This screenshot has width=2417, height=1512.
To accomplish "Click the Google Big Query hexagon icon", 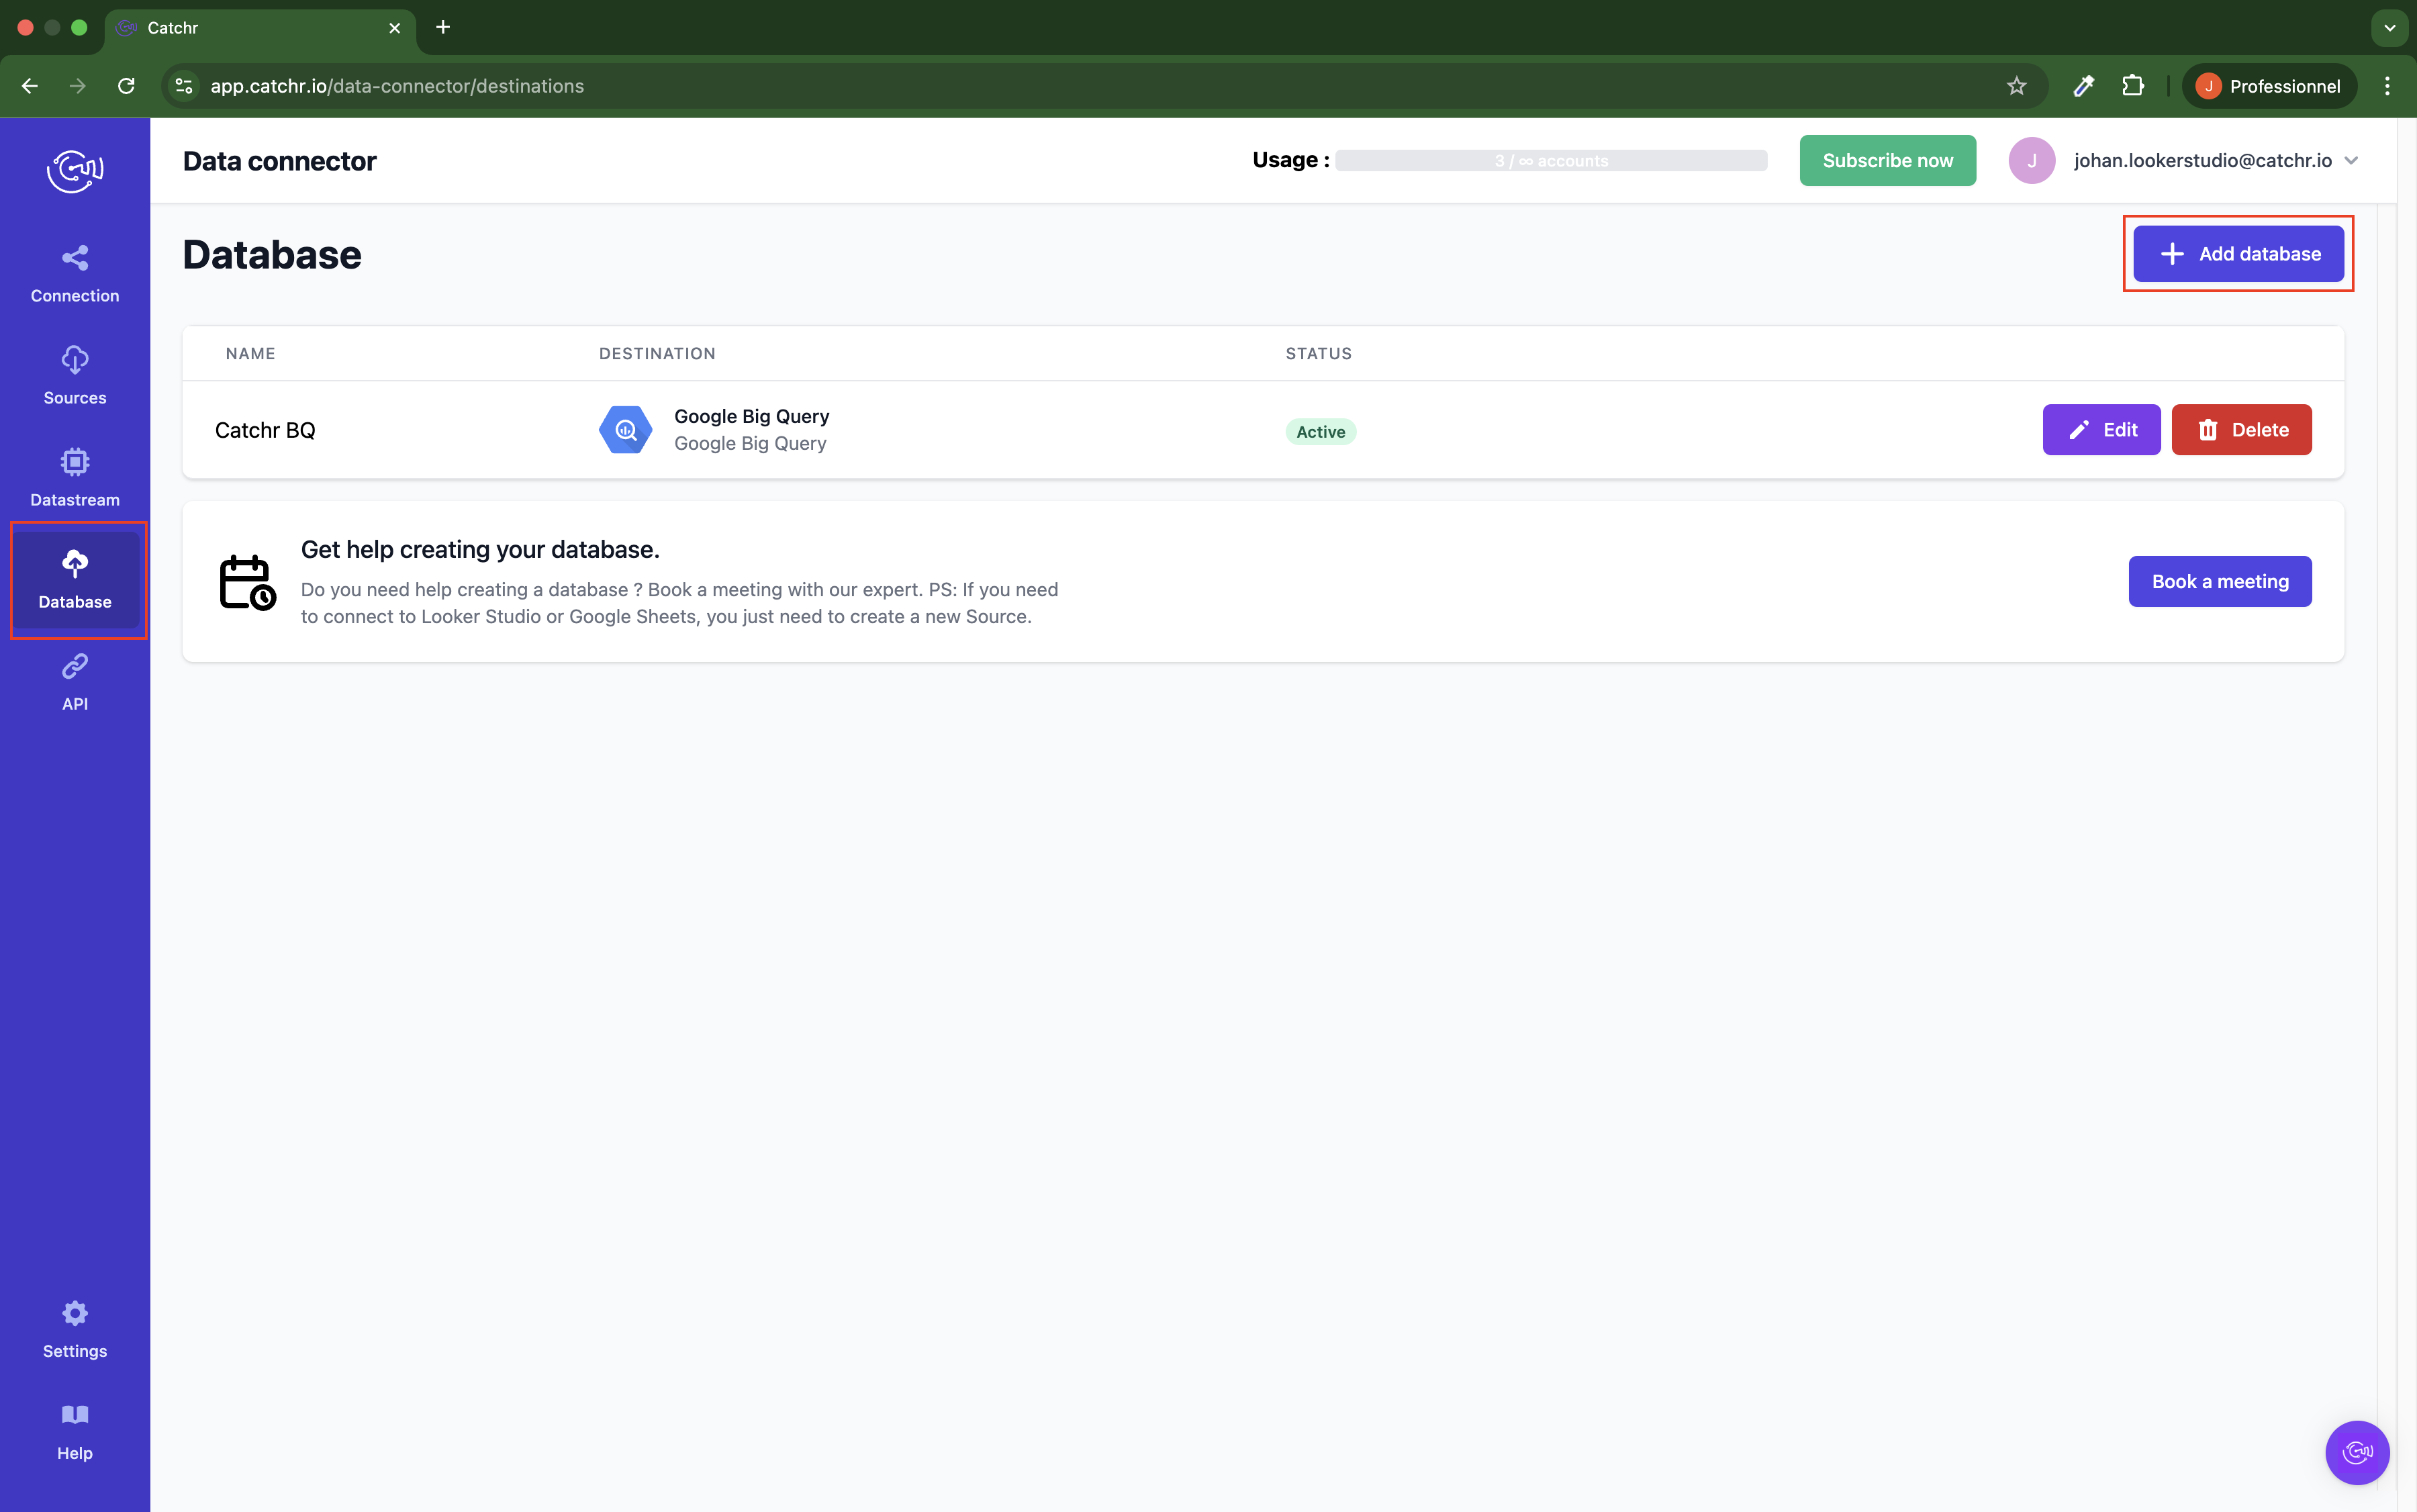I will pos(625,430).
